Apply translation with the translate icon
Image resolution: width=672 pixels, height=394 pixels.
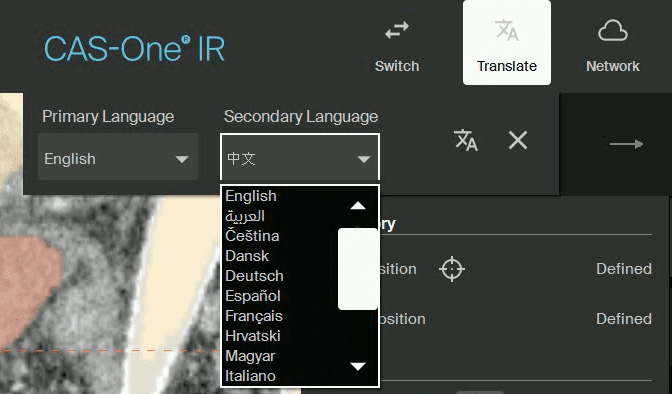click(466, 140)
